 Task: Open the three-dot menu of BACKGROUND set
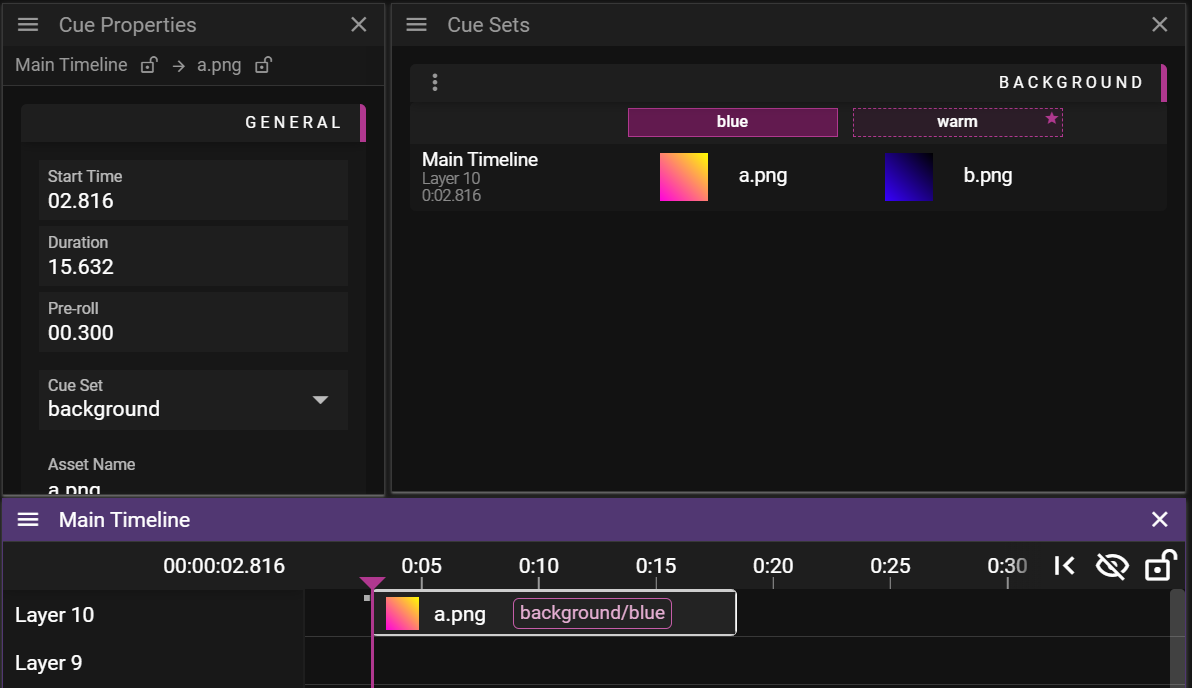coord(435,82)
